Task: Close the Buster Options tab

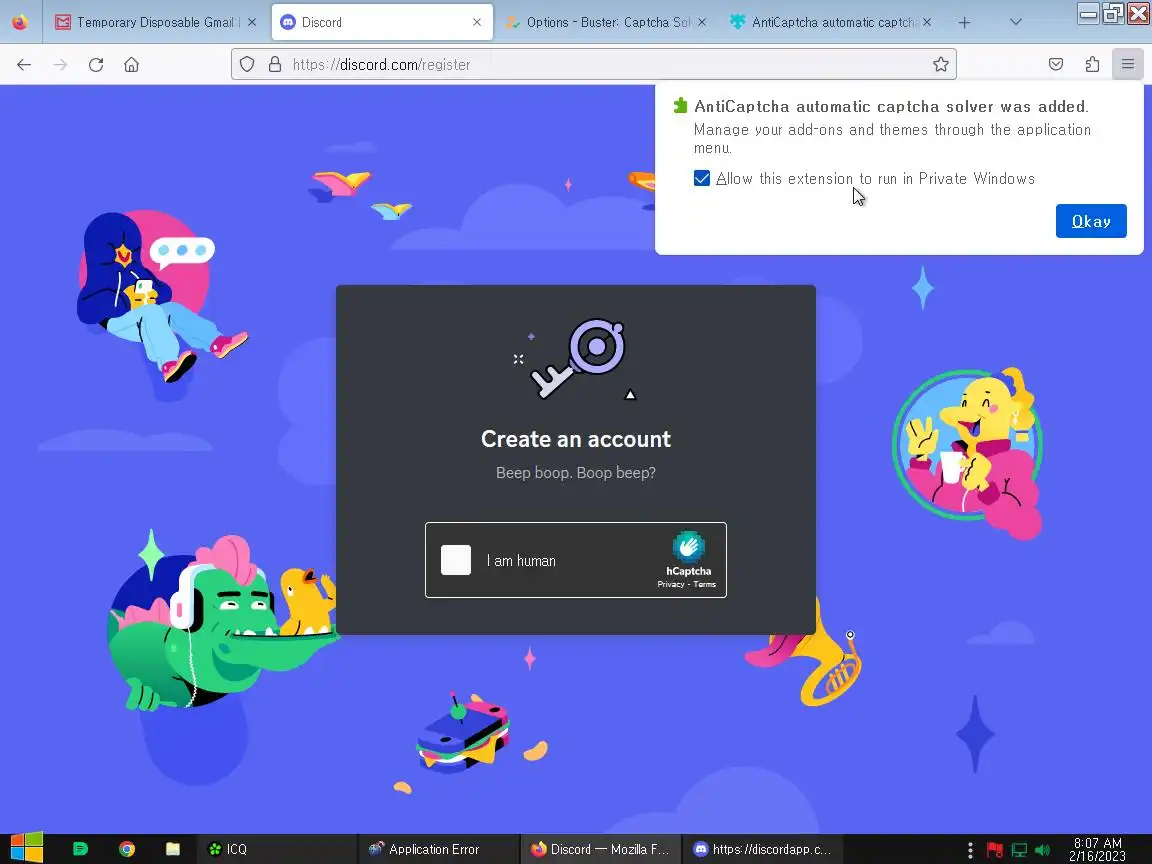Action: point(702,23)
